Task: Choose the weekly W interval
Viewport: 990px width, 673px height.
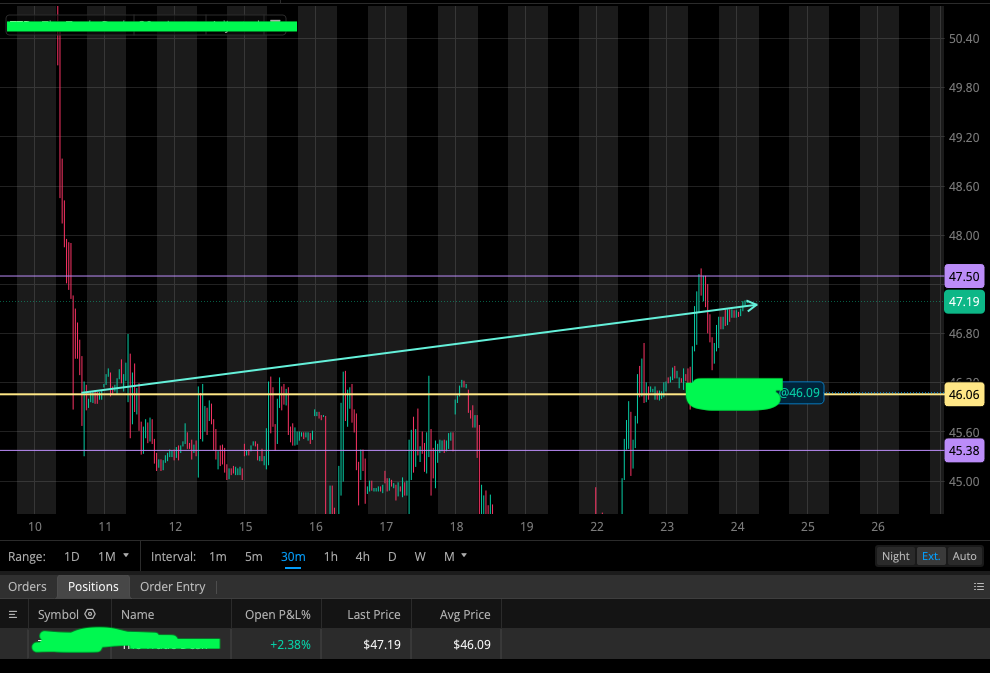Action: [x=420, y=556]
